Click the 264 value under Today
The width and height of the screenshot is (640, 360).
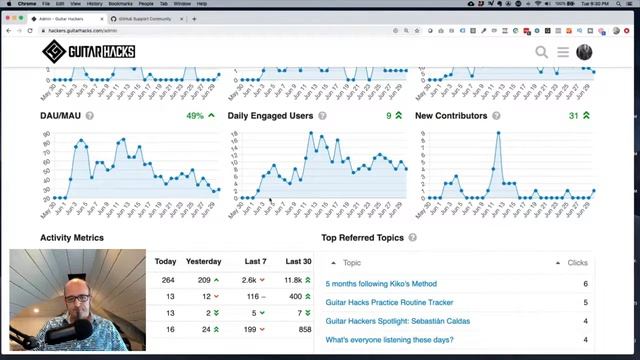pyautogui.click(x=168, y=280)
